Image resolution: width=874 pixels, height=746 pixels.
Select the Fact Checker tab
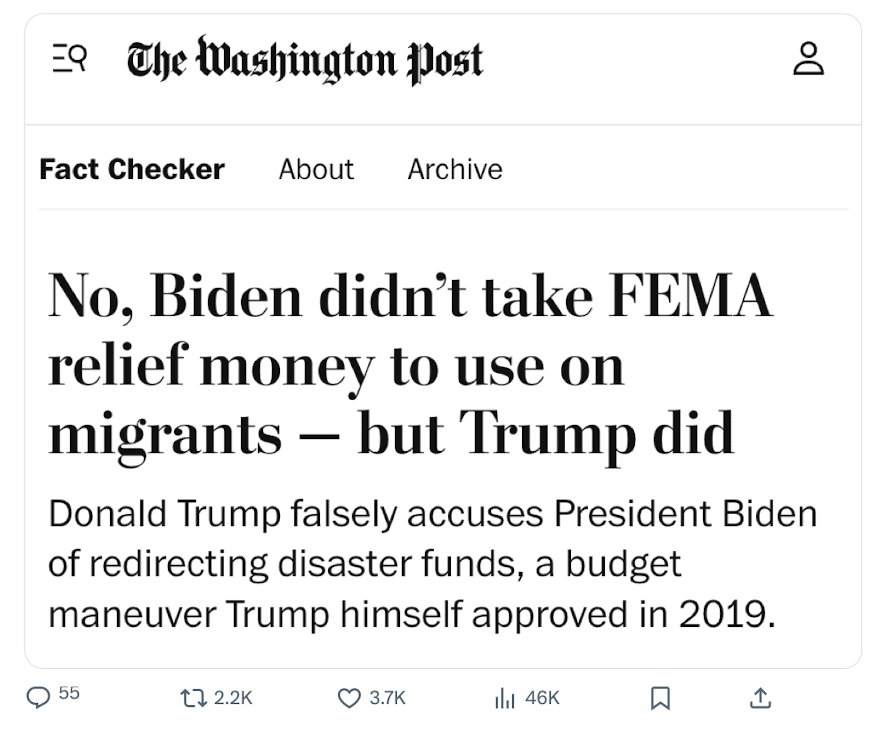[x=132, y=169]
